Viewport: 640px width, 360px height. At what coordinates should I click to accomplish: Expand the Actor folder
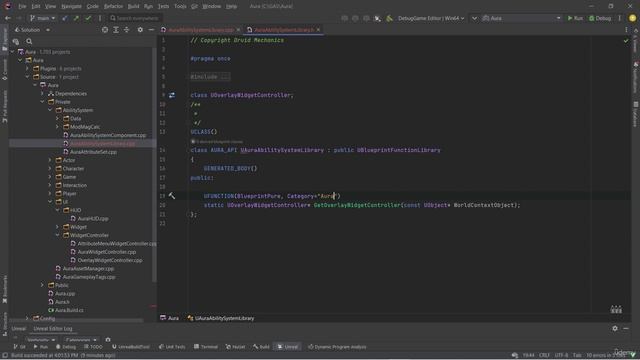click(x=50, y=160)
